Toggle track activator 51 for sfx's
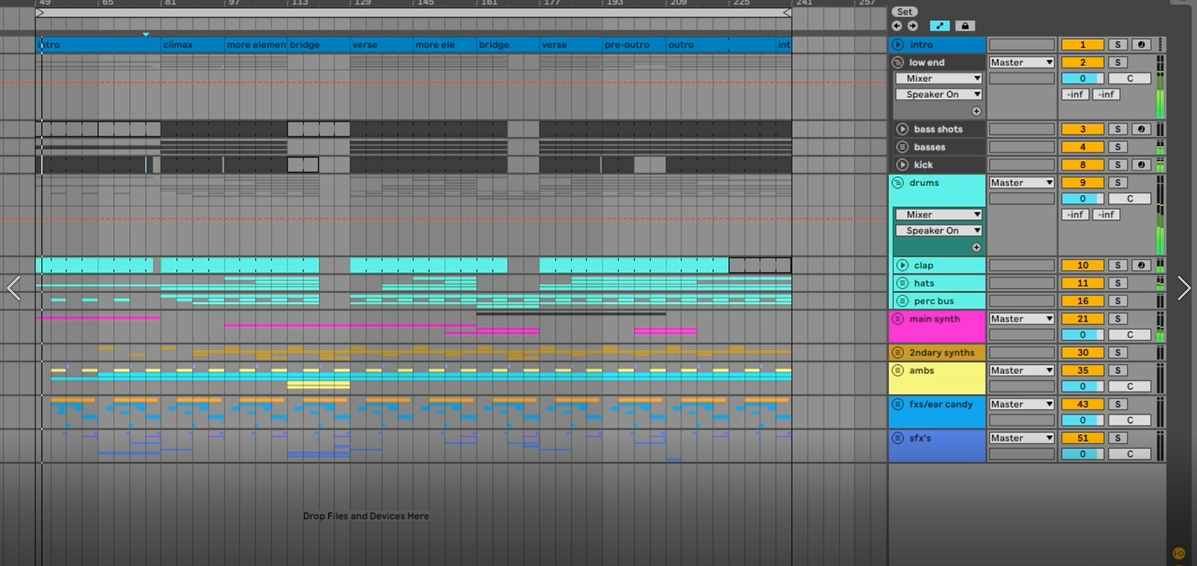This screenshot has width=1197, height=566. (x=1082, y=438)
